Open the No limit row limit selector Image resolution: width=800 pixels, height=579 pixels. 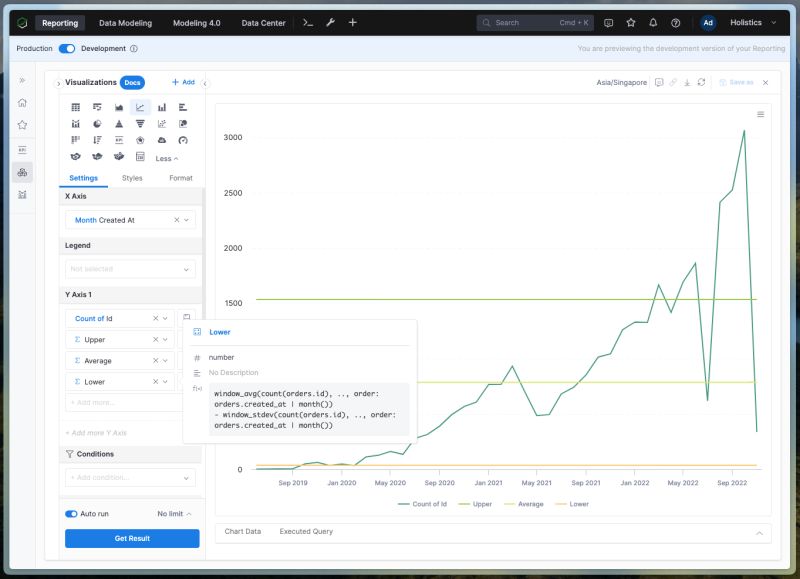pyautogui.click(x=174, y=514)
